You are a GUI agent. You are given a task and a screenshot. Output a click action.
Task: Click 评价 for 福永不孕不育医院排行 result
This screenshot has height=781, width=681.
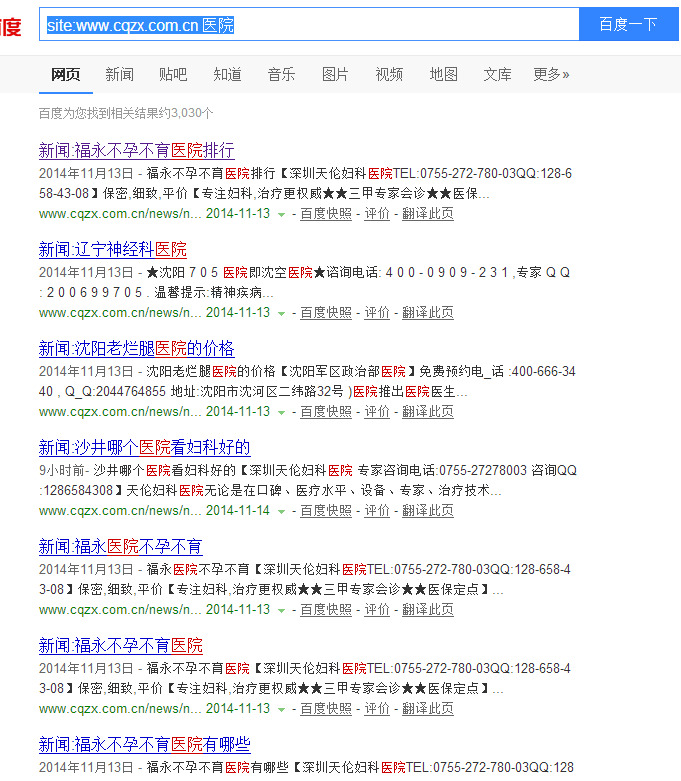coord(377,214)
